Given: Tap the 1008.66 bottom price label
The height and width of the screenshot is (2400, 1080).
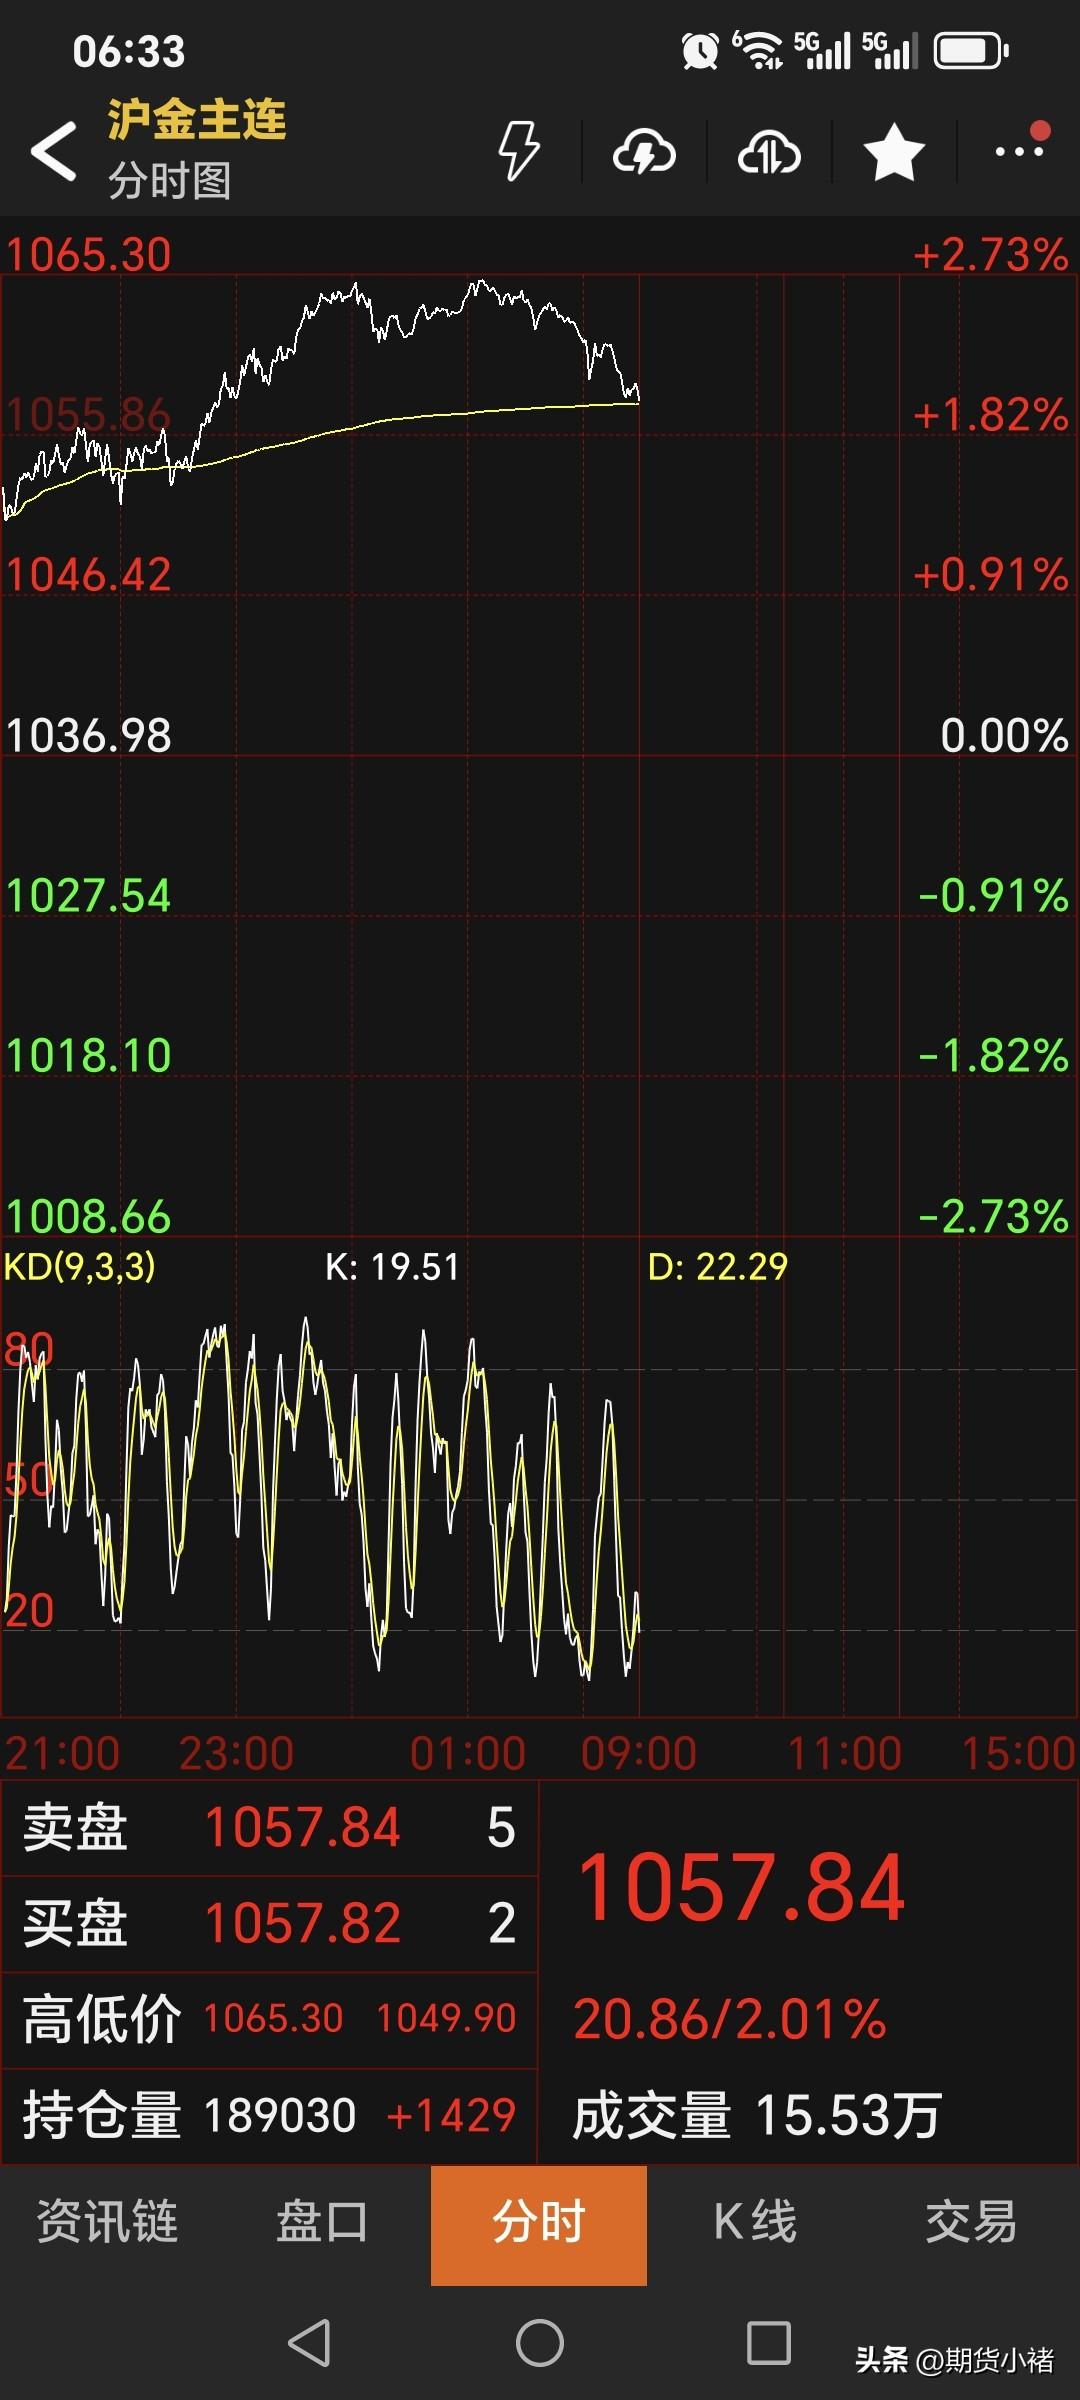Looking at the screenshot, I should [x=89, y=1217].
